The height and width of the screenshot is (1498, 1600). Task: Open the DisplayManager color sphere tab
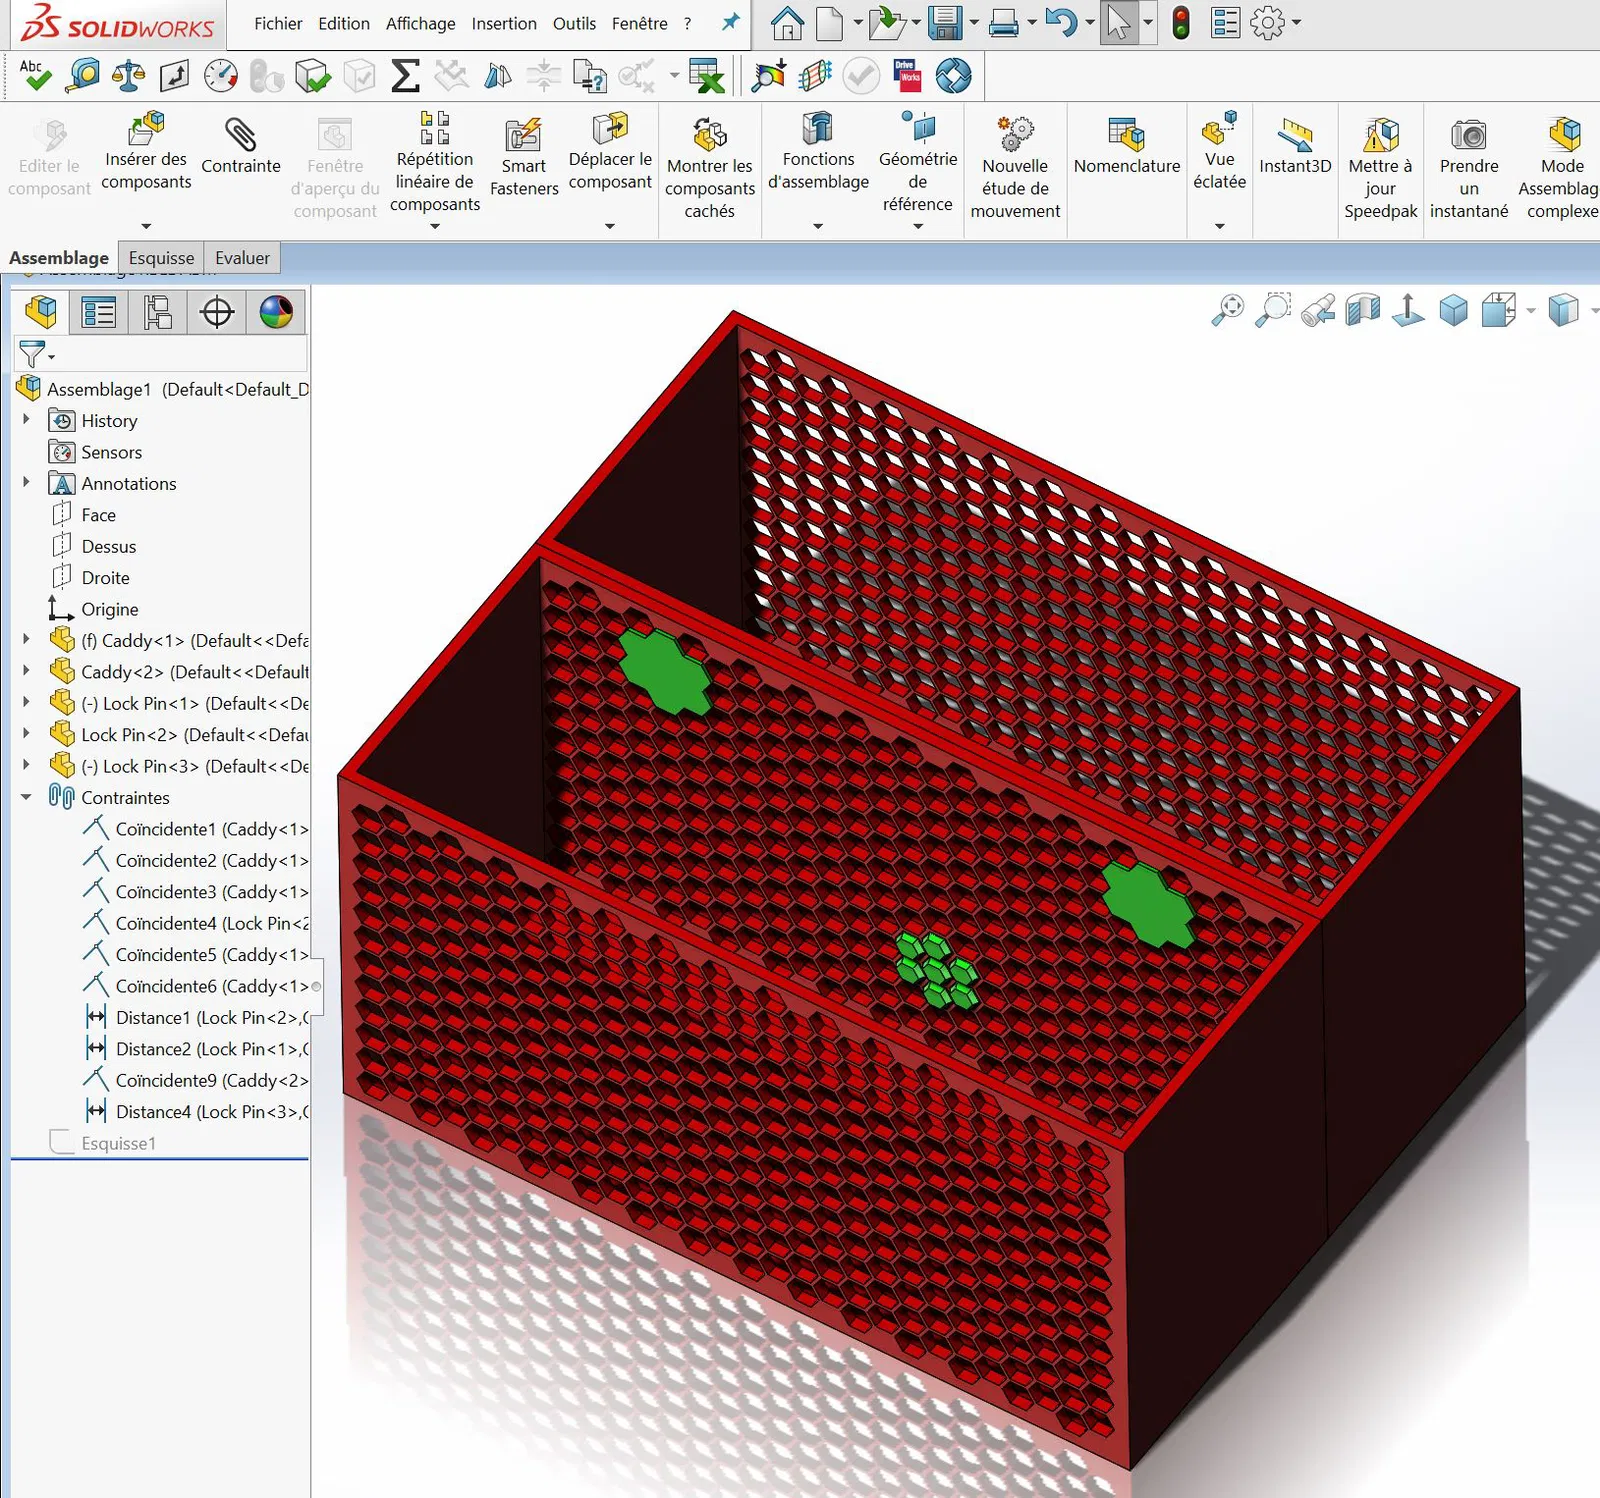(x=276, y=313)
